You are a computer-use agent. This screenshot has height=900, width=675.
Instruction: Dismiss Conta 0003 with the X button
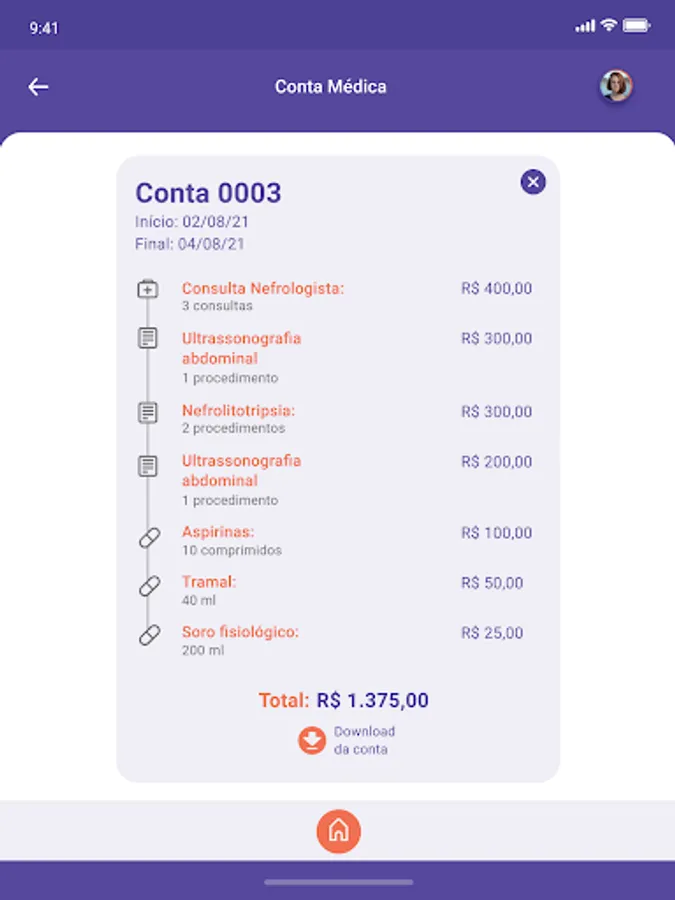[x=532, y=183]
